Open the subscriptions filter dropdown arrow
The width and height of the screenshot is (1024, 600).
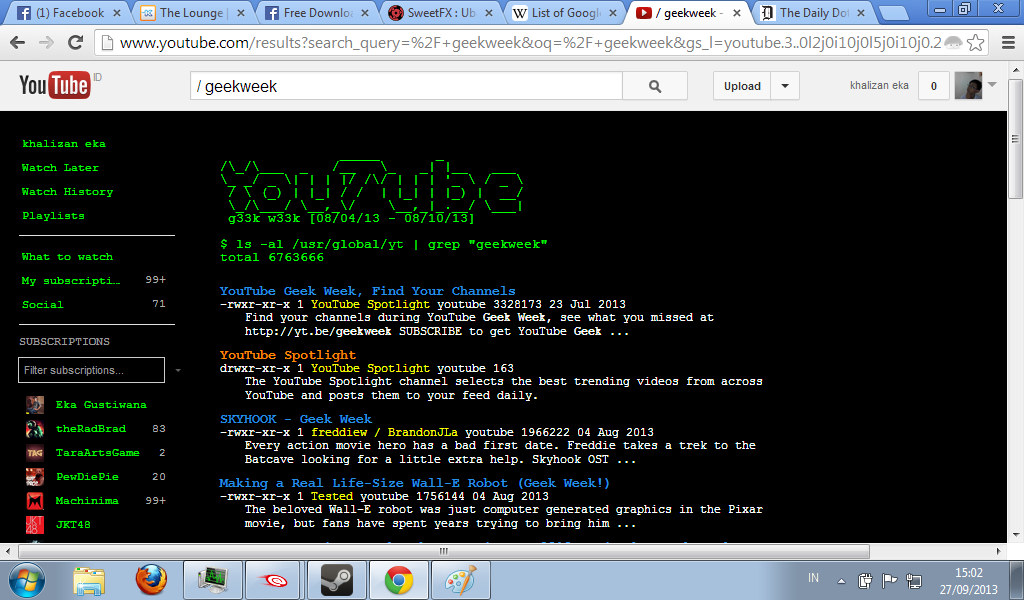click(x=178, y=370)
